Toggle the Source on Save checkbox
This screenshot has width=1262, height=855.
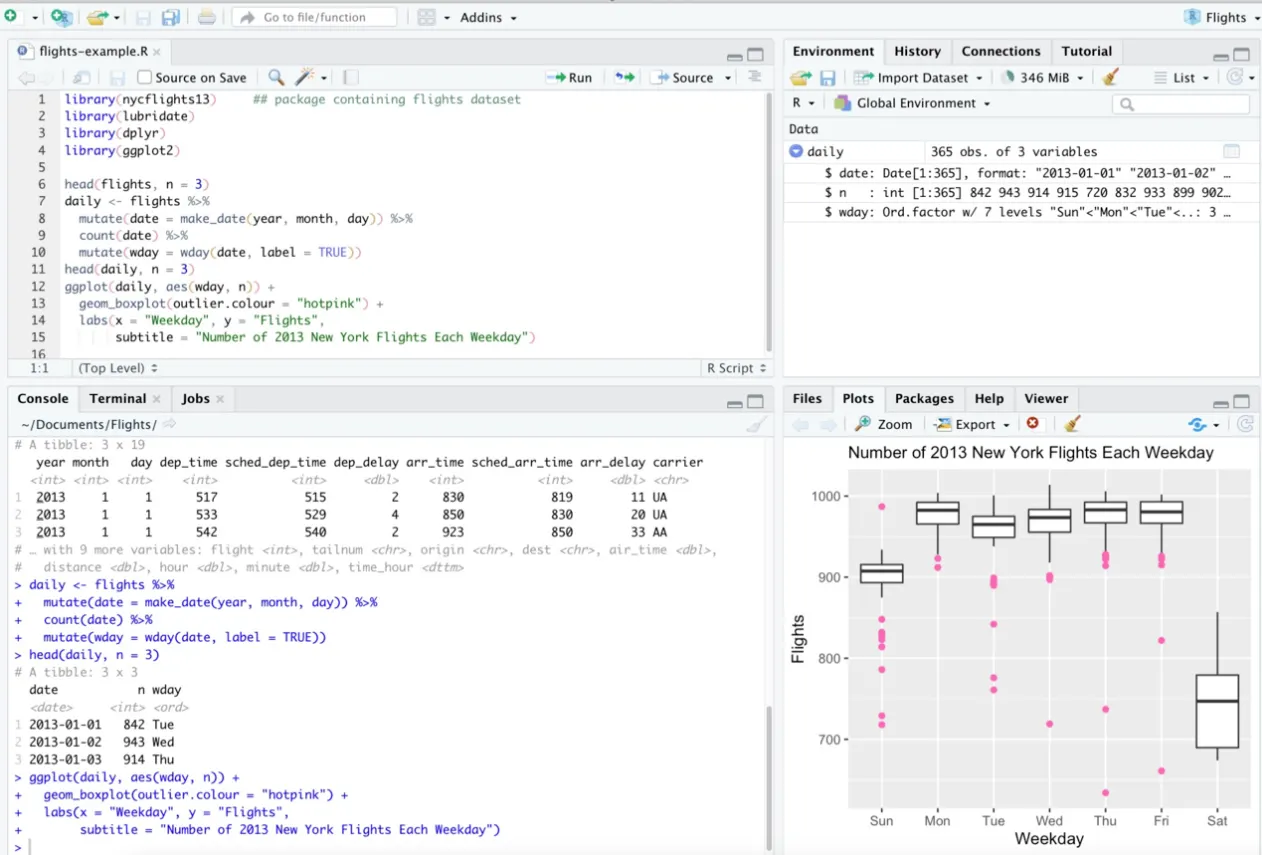(145, 77)
